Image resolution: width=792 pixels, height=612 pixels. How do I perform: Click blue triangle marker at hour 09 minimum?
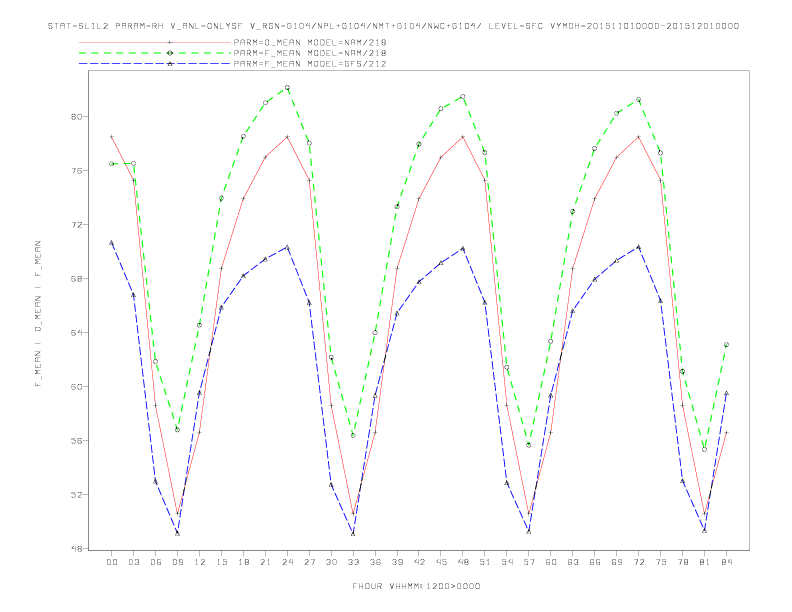click(177, 533)
